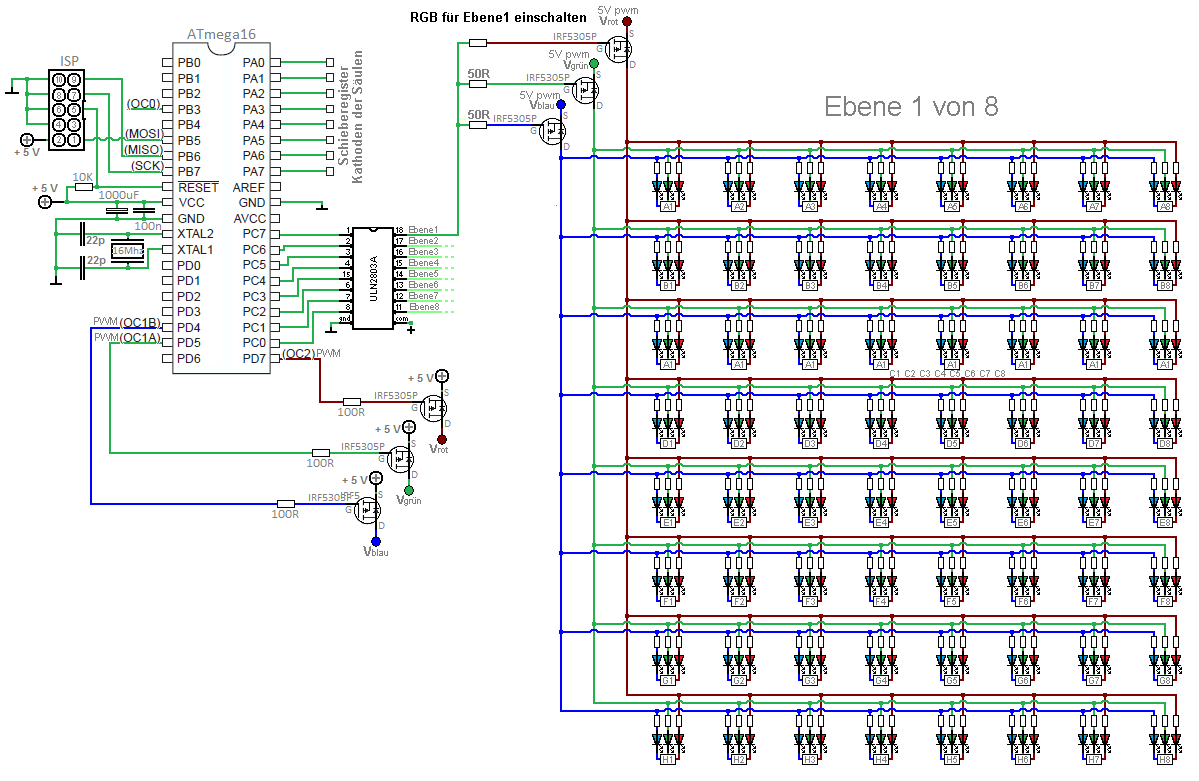Select the blue Vblau output node
Screen dimensions: 1199x781
375,542
